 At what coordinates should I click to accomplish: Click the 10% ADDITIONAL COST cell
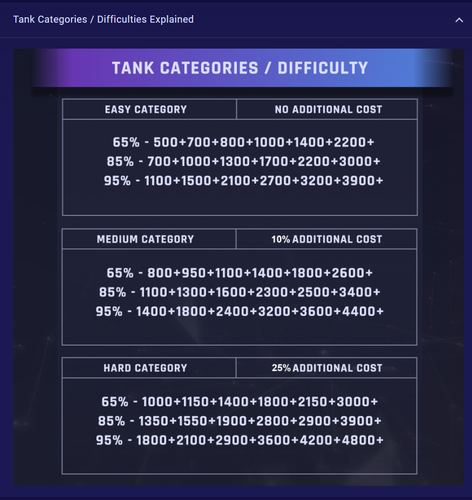(x=326, y=239)
